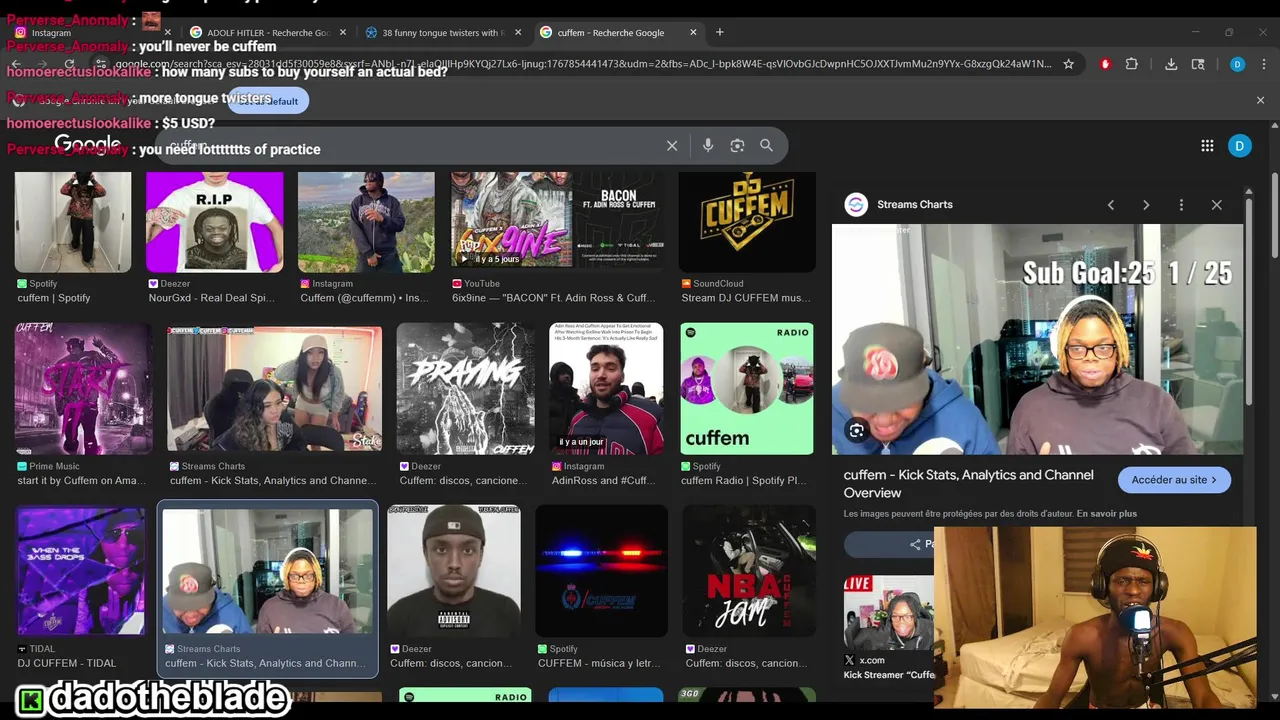1280x720 pixels.
Task: Close the cuffem - Recherche Google tab
Action: point(693,32)
